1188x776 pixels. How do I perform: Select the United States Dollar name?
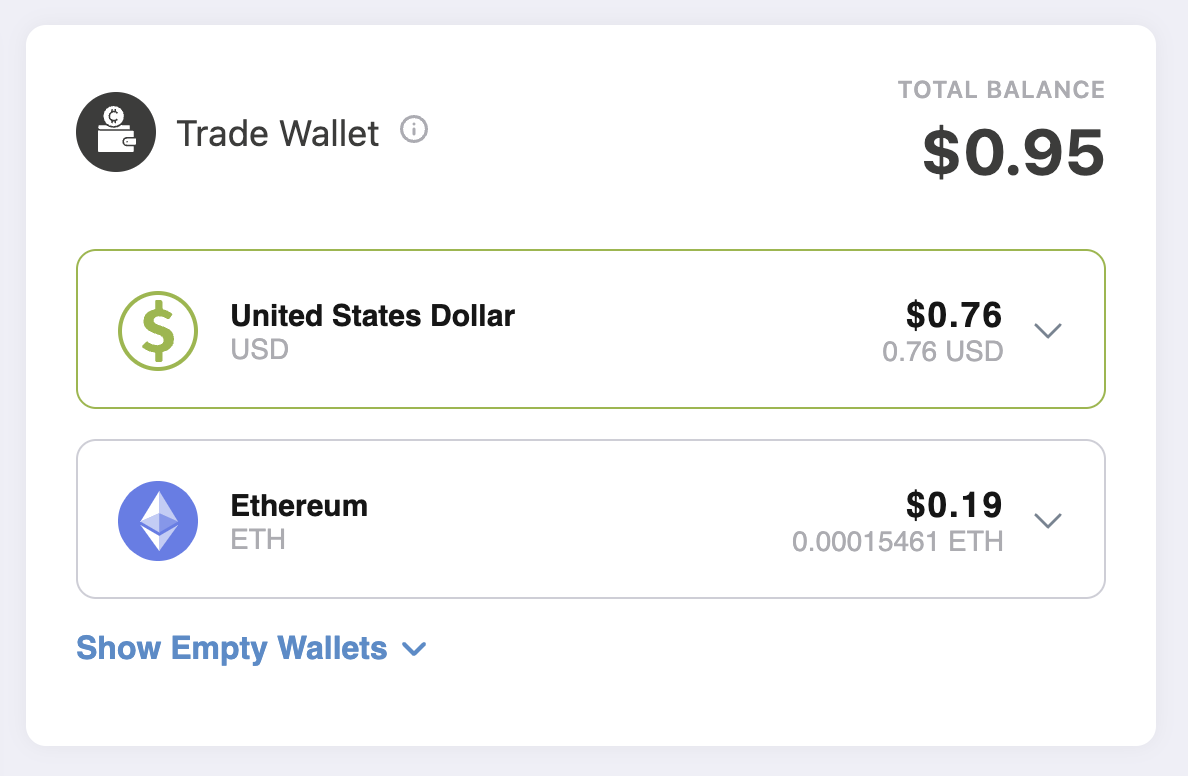pos(373,315)
